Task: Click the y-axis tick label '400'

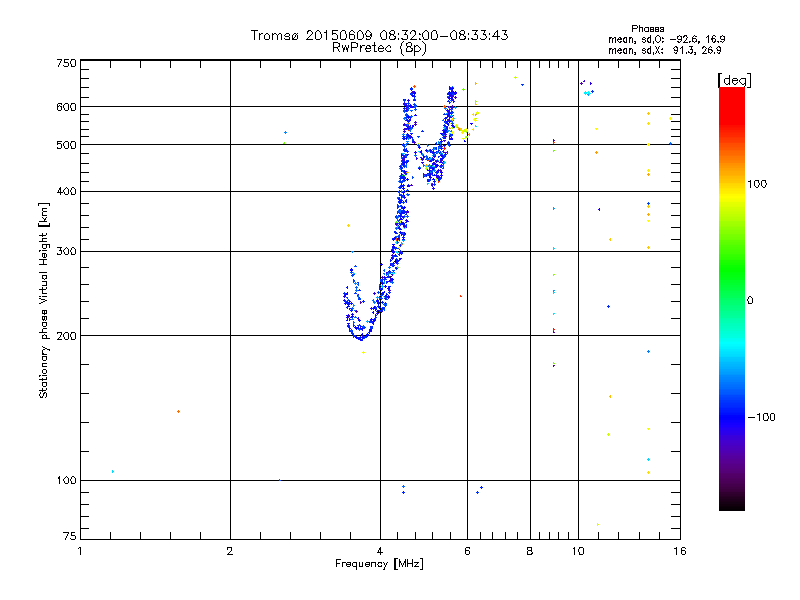Action: (x=66, y=192)
